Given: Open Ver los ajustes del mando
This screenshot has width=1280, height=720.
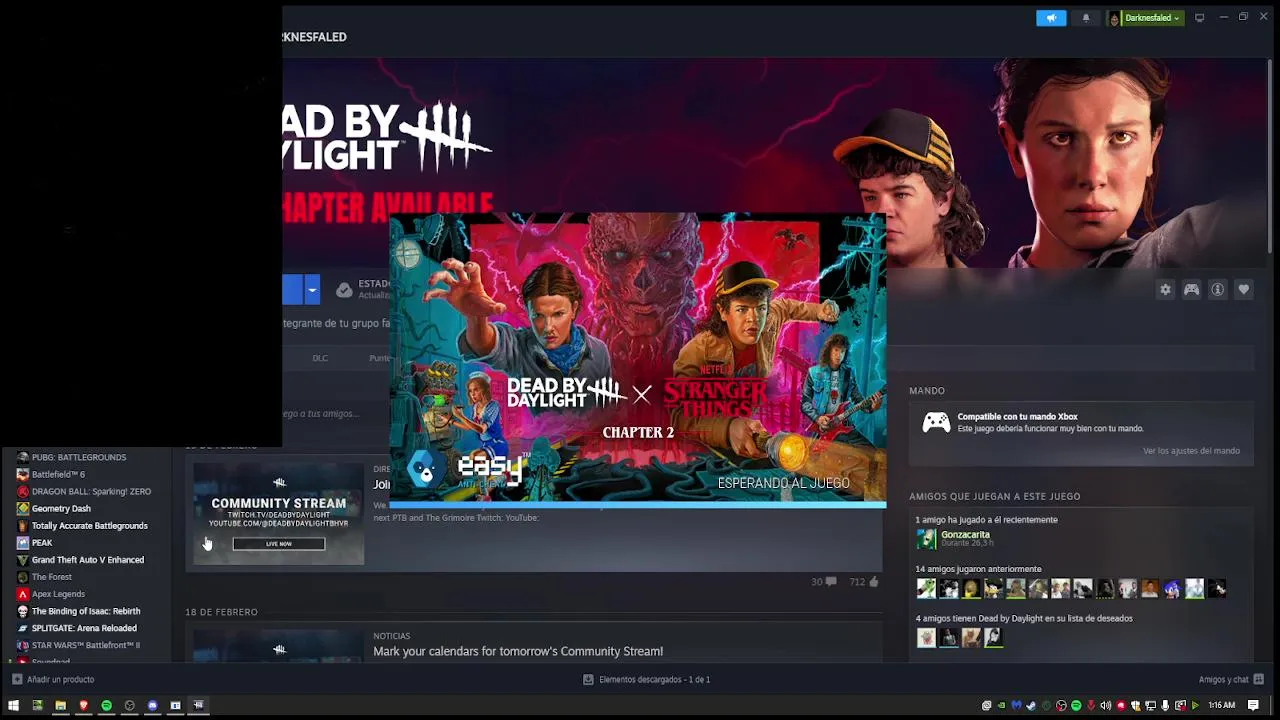Looking at the screenshot, I should pos(1191,450).
